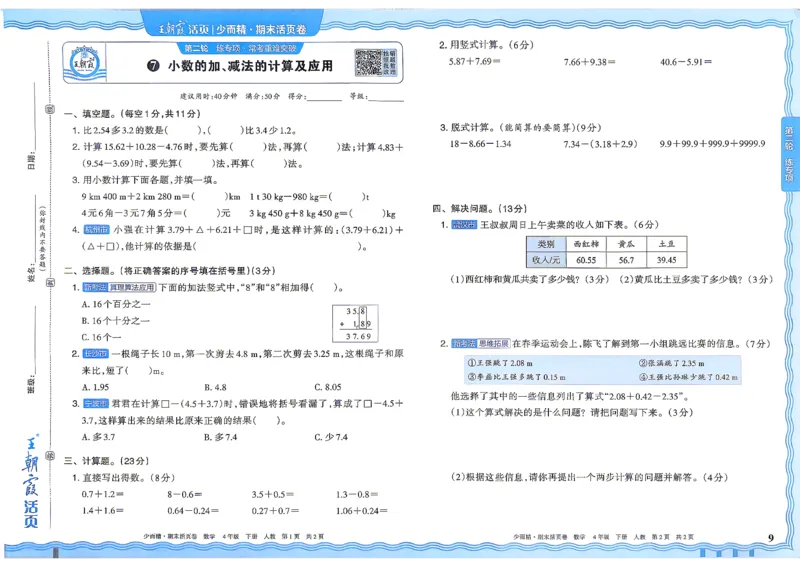
Task: Click the table header cell 黄瓜
Action: pos(627,244)
